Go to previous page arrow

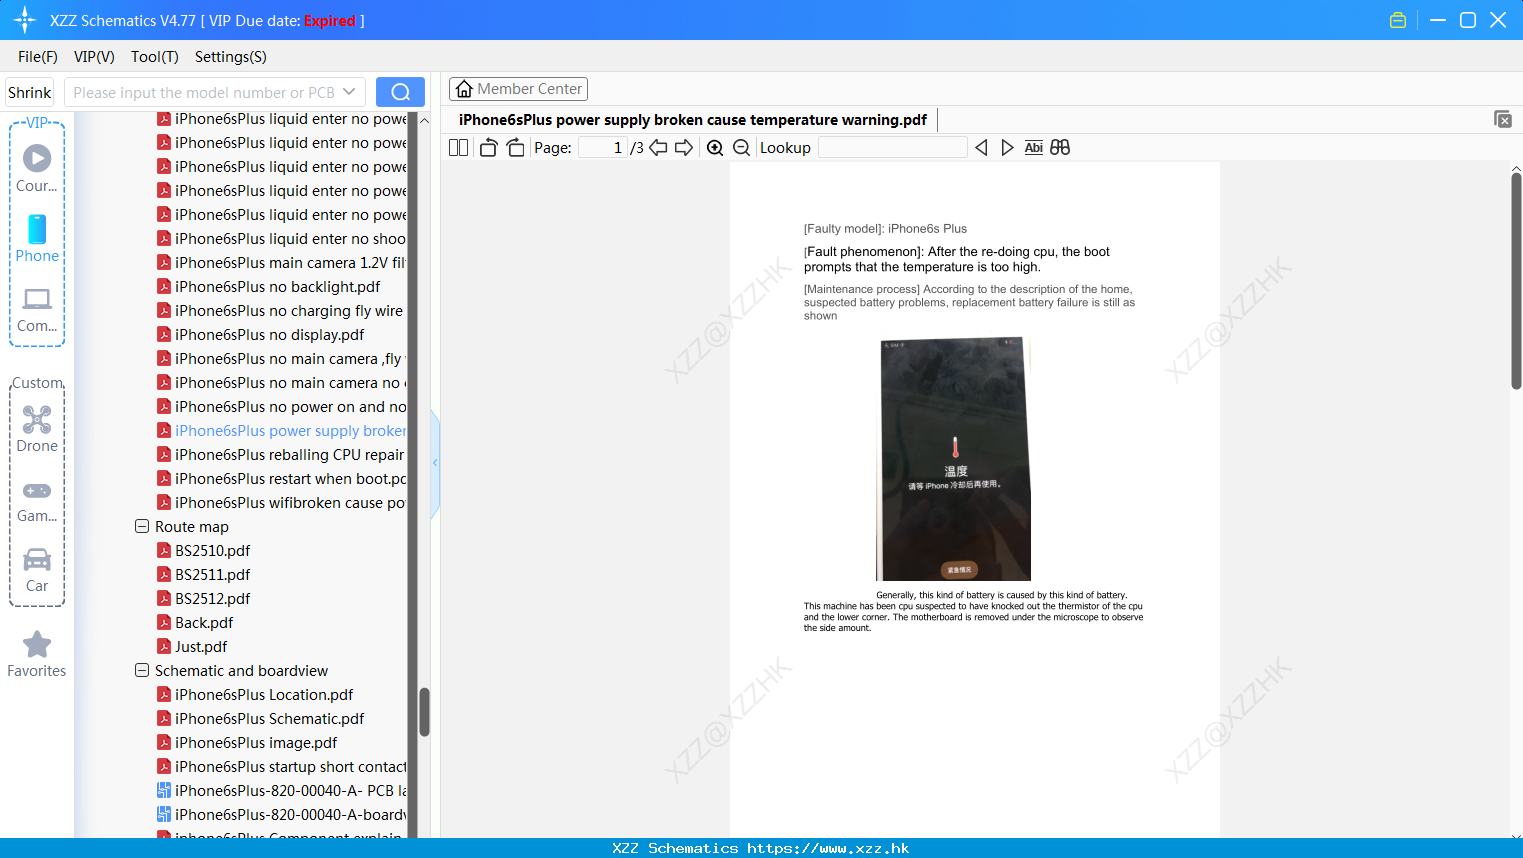tap(658, 148)
